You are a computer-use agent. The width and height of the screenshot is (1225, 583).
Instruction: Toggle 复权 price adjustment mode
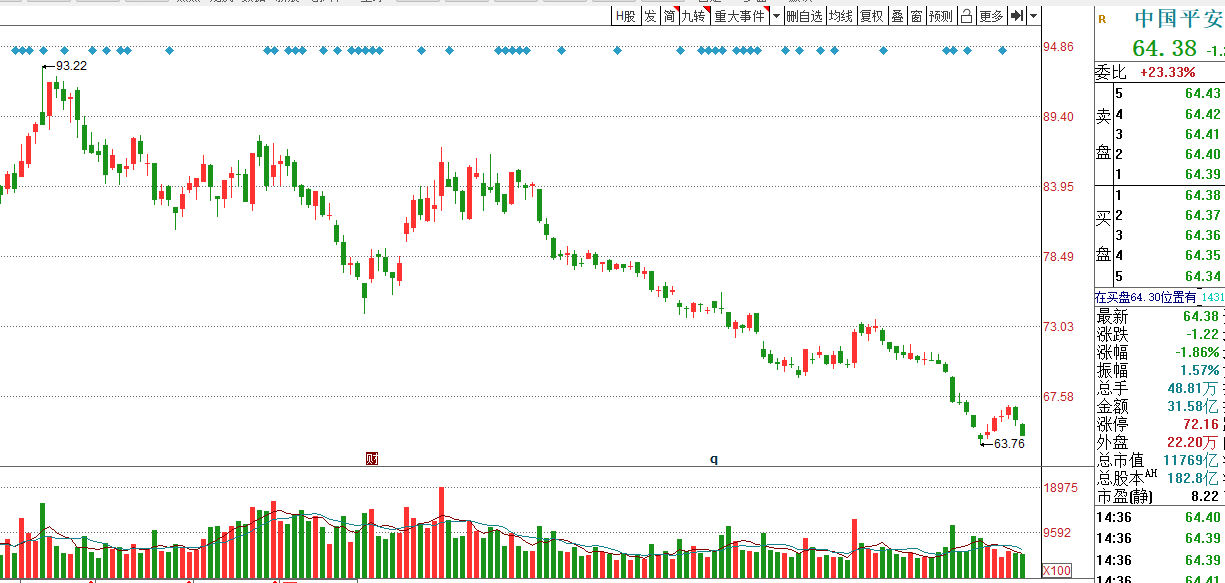click(x=872, y=16)
